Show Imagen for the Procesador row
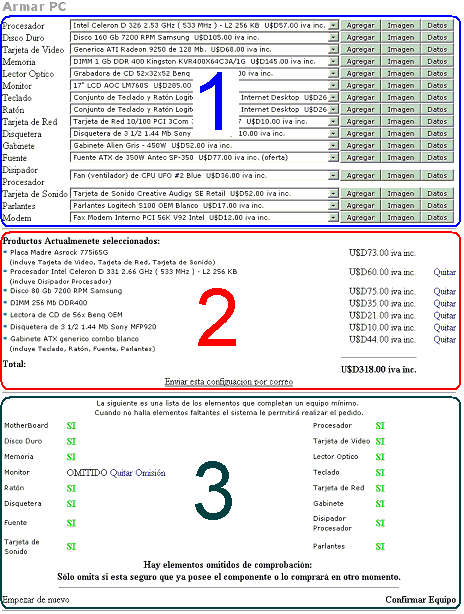 (401, 25)
